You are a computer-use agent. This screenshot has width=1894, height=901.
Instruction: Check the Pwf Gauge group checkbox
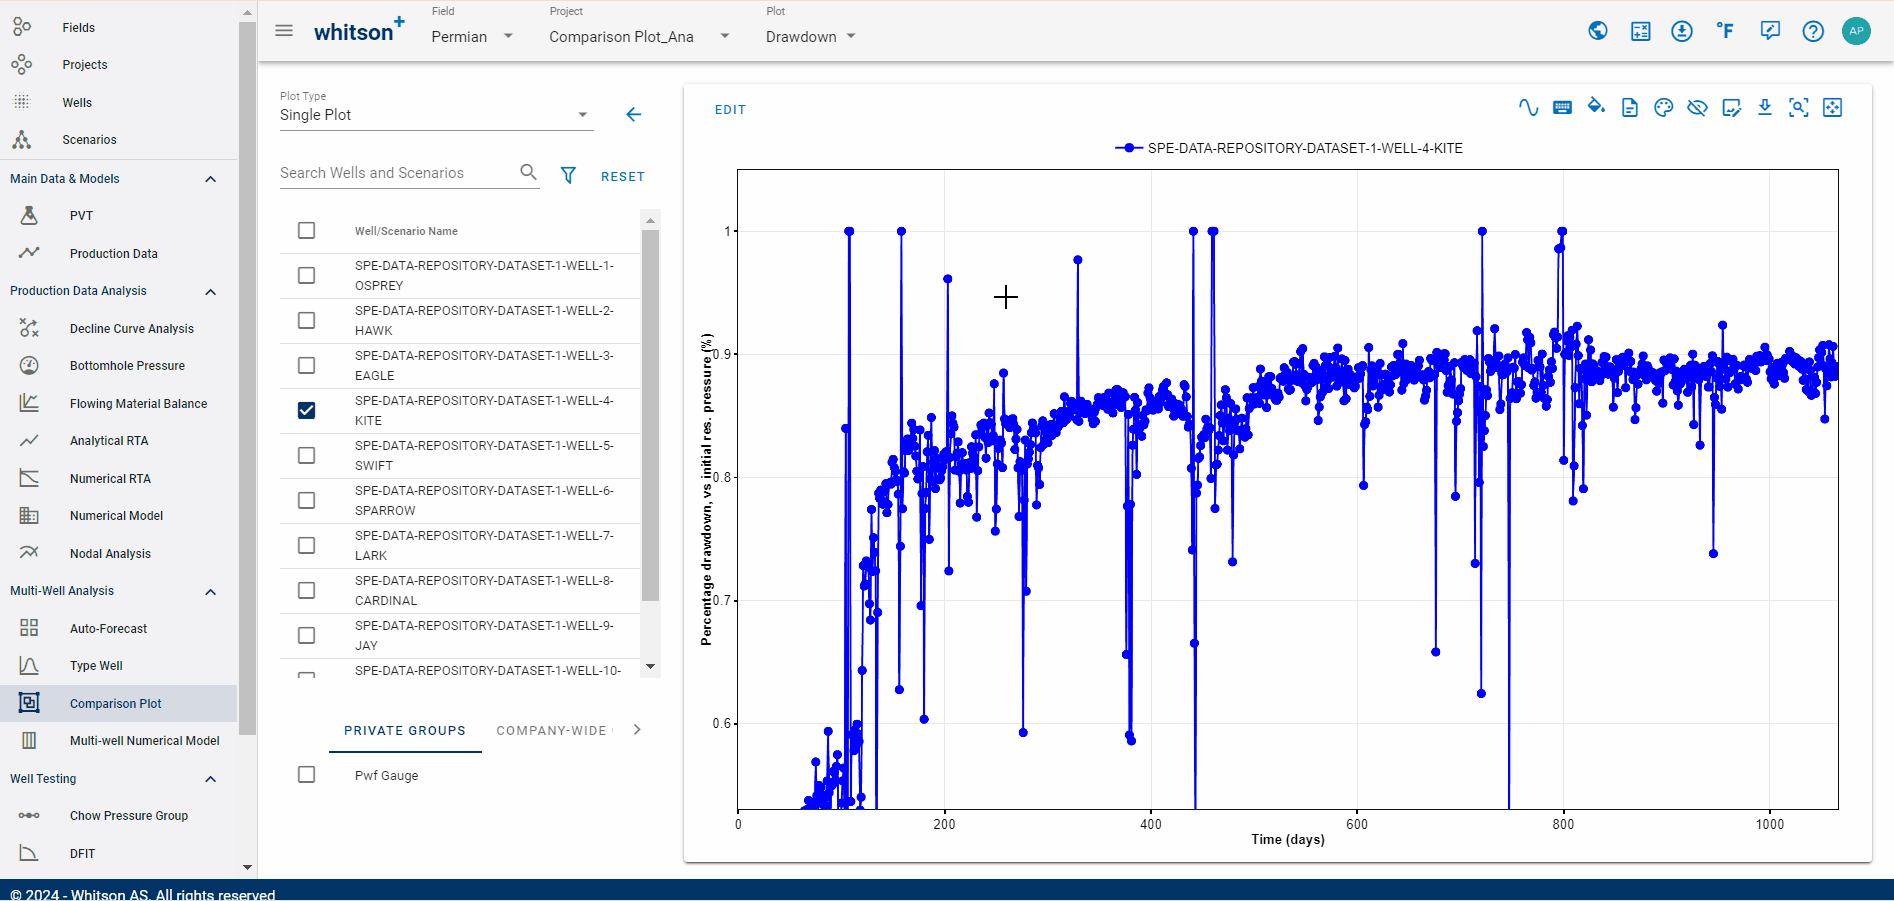coord(307,775)
